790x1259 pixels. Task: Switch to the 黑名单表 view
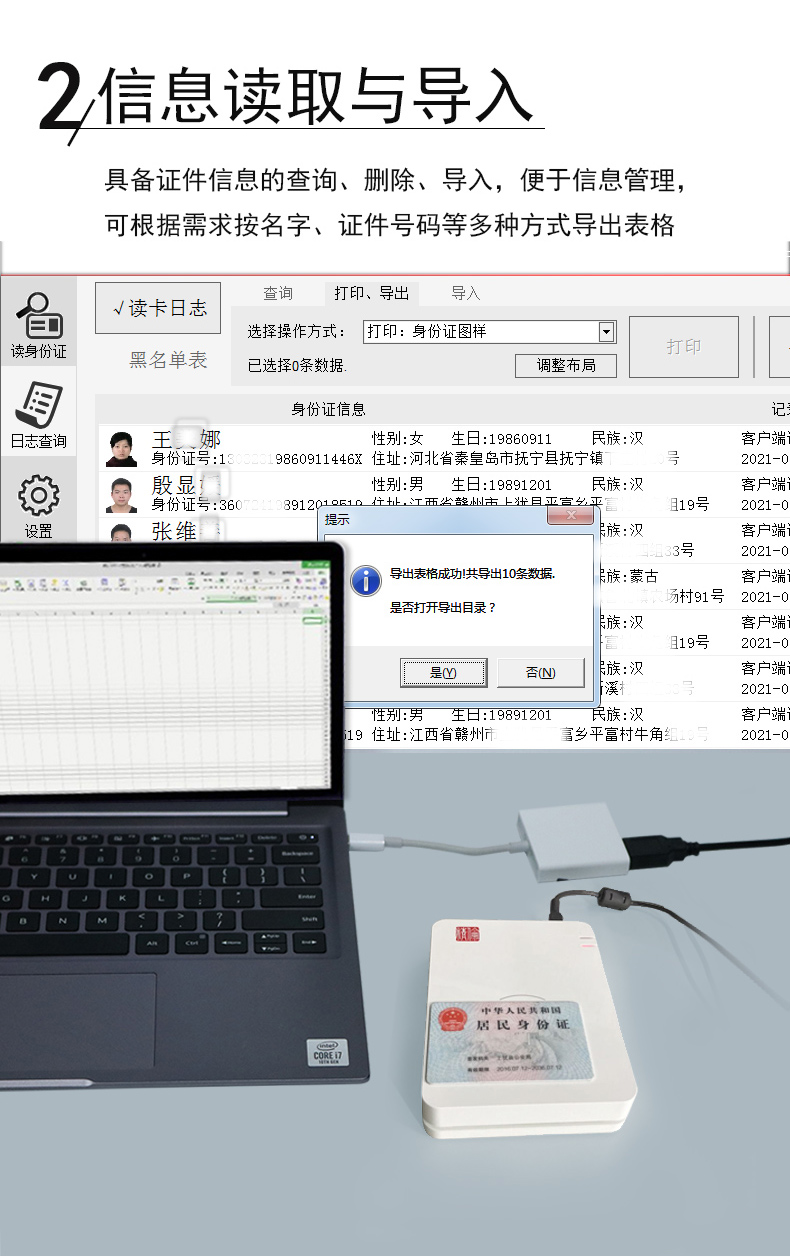click(x=168, y=360)
